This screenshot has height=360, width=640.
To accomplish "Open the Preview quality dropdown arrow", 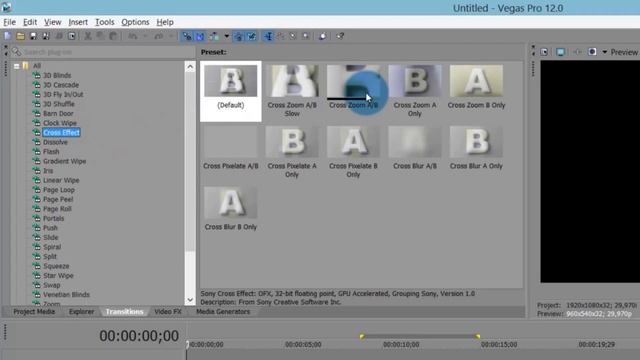I will point(604,52).
